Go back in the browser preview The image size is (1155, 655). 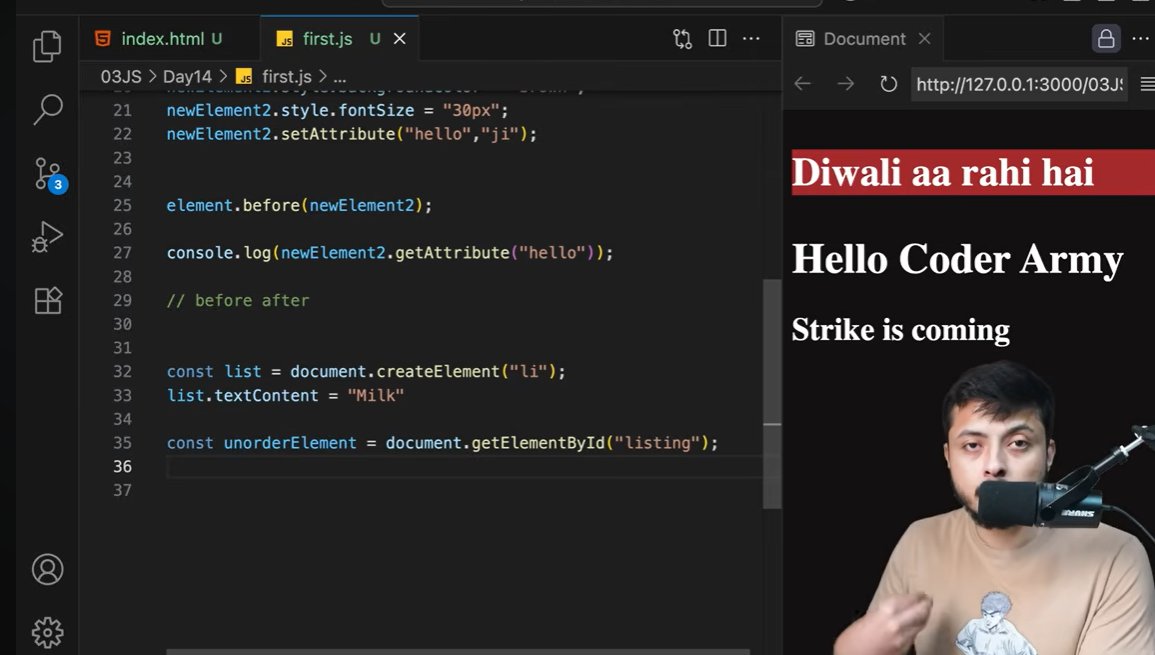tap(802, 84)
